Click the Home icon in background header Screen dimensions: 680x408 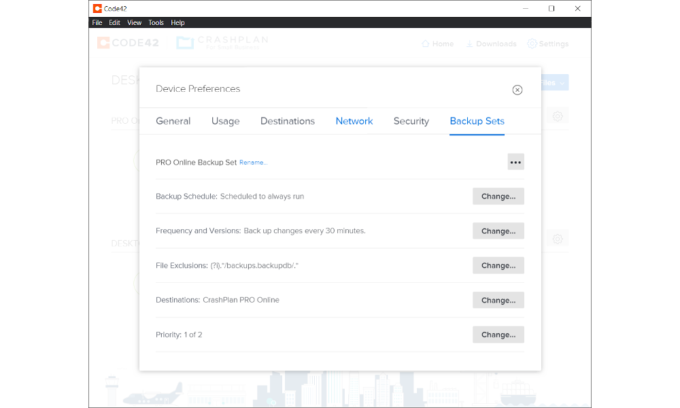click(425, 43)
